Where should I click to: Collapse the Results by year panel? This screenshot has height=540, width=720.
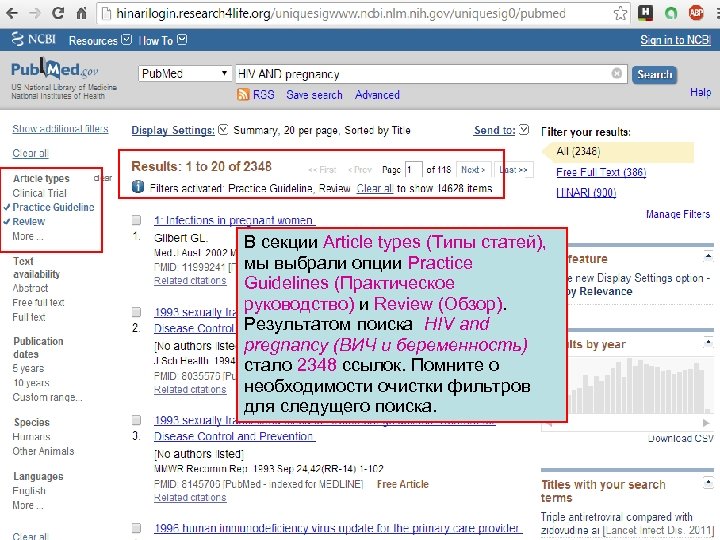pos(708,342)
